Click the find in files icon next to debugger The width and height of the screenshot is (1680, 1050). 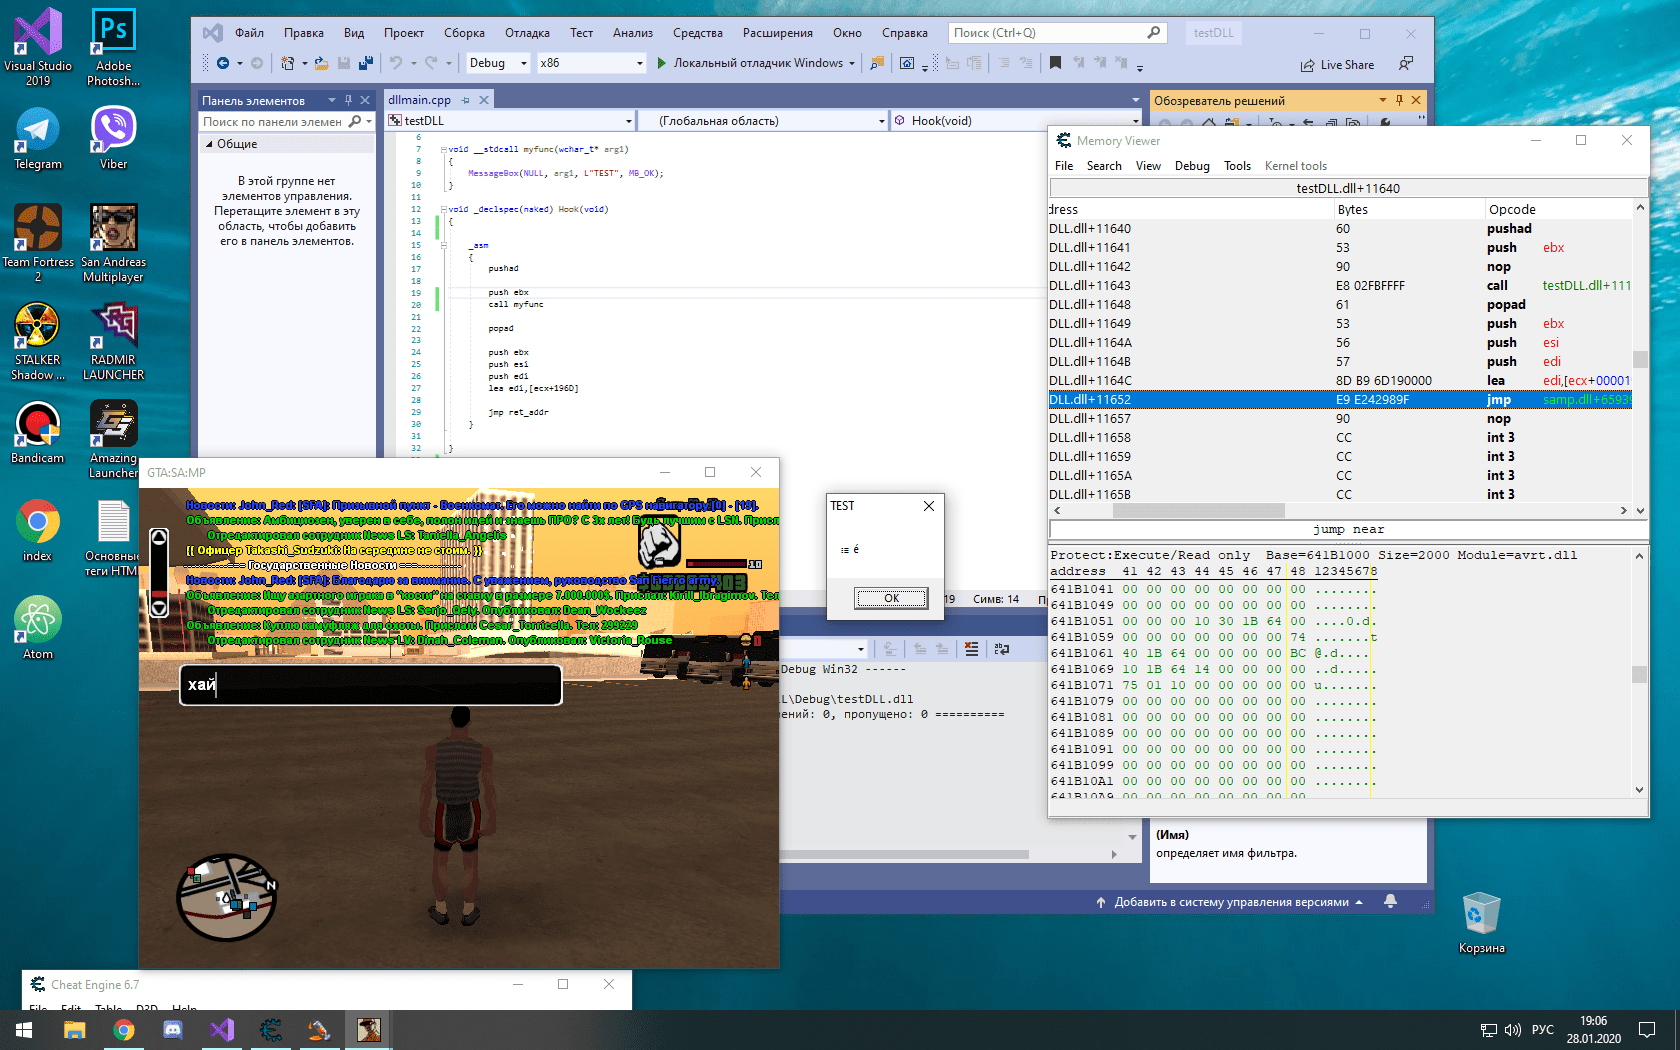coord(877,63)
